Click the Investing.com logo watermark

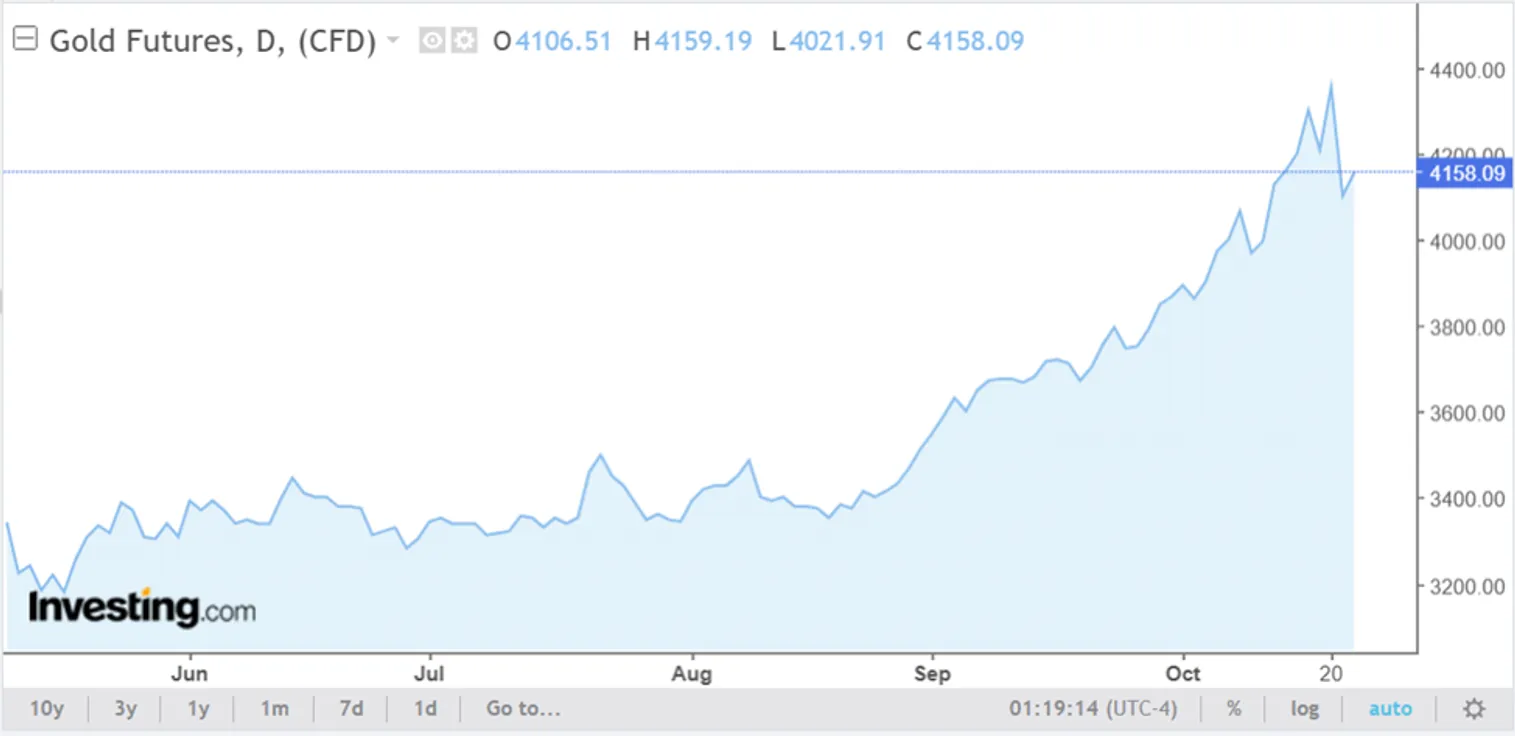click(141, 608)
